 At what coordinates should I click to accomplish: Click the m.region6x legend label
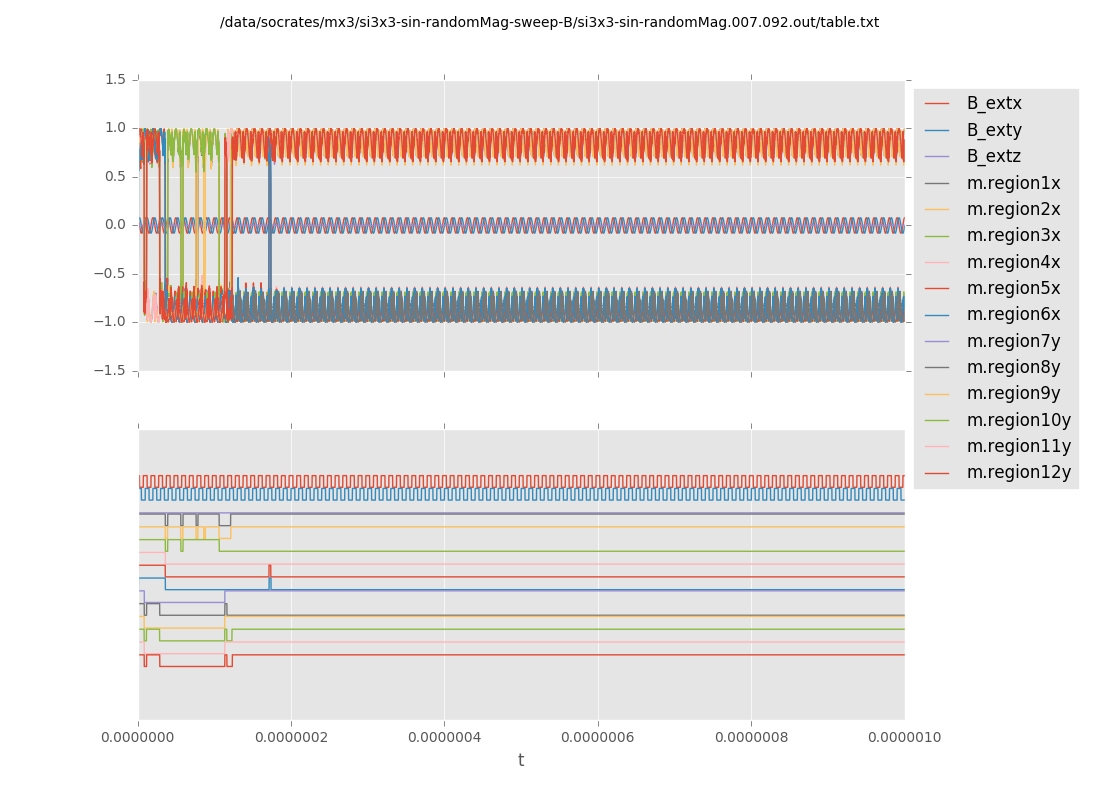click(1013, 314)
